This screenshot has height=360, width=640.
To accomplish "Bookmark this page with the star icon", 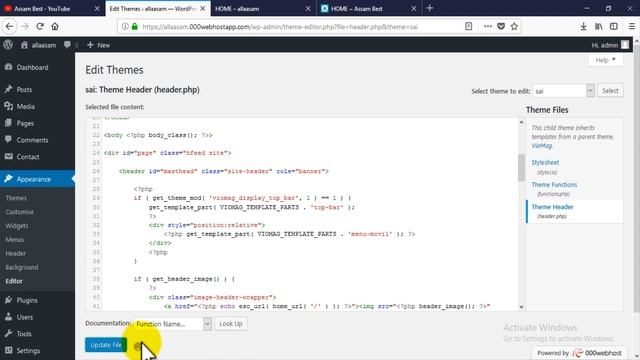I will coord(514,27).
